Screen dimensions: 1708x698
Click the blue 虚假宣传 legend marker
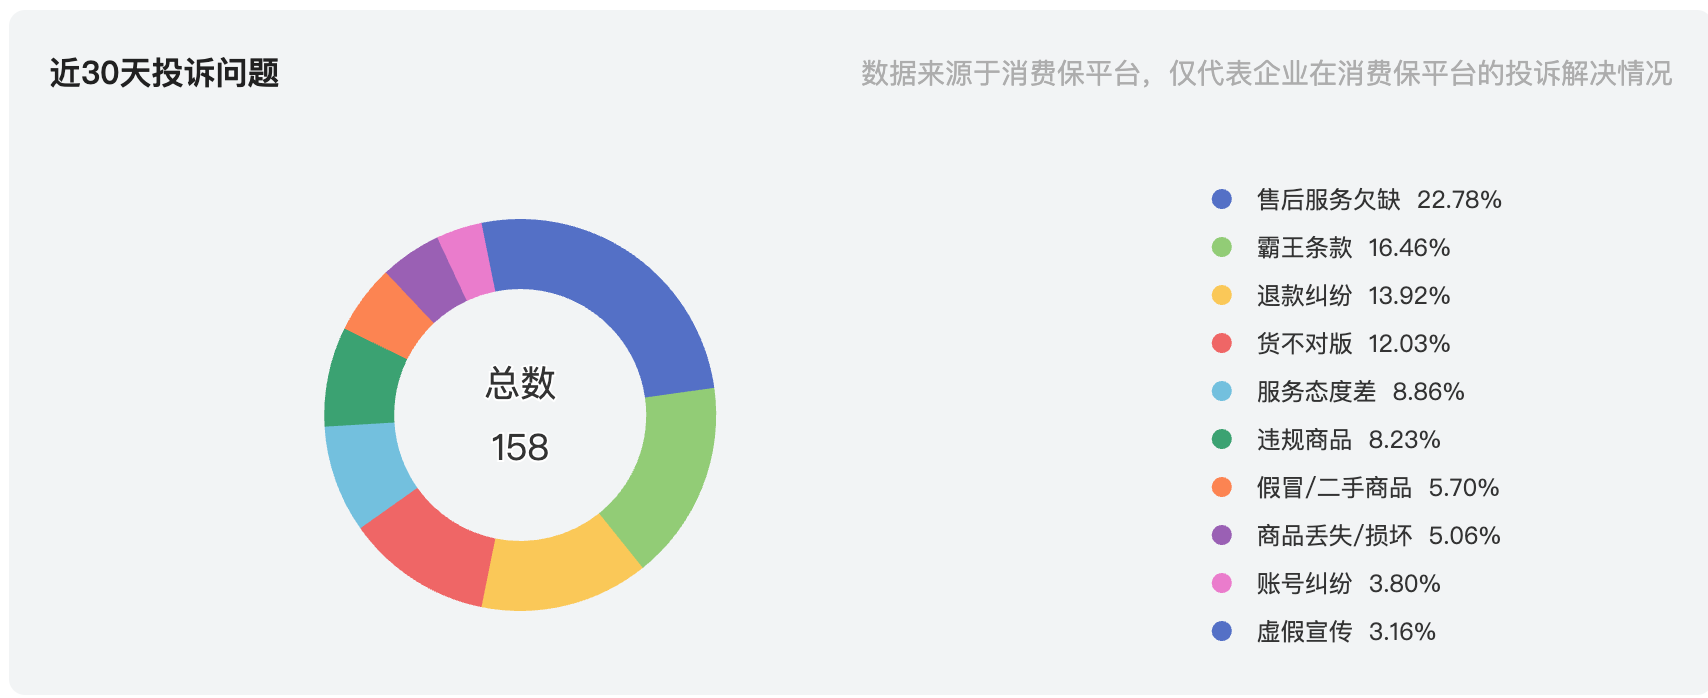[x=1221, y=631]
